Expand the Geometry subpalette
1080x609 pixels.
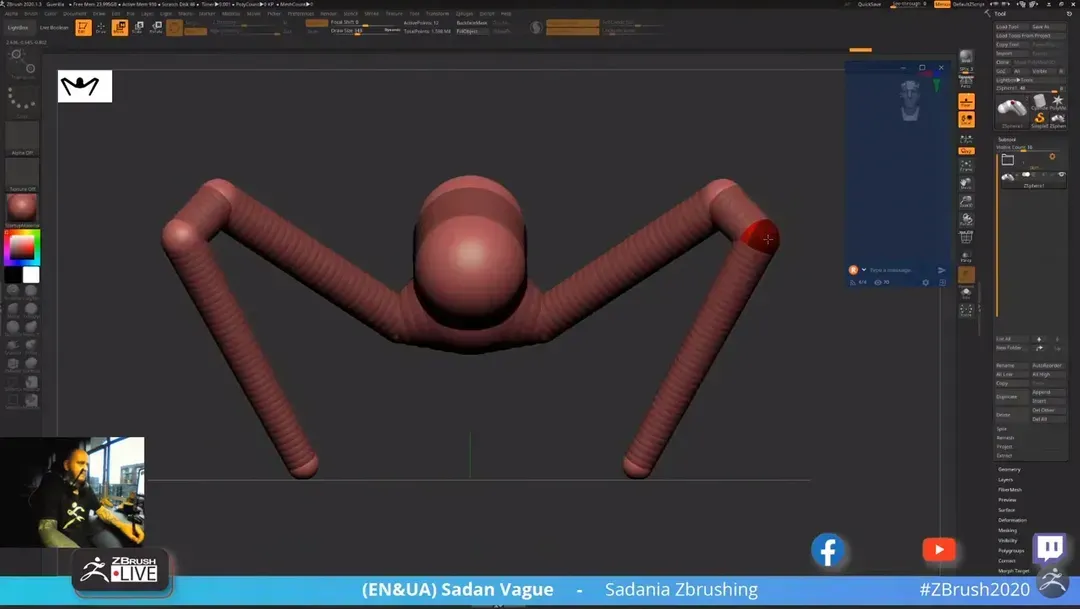point(1009,469)
